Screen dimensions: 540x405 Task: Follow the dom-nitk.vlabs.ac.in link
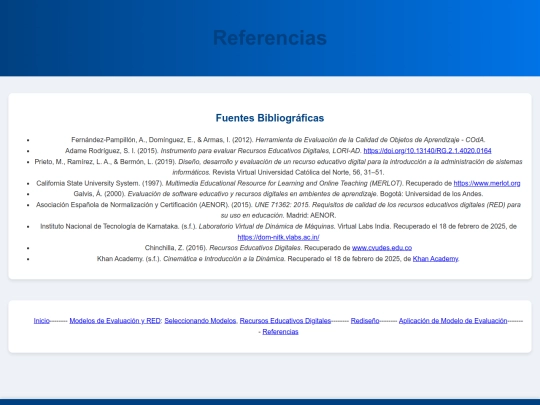coord(278,237)
